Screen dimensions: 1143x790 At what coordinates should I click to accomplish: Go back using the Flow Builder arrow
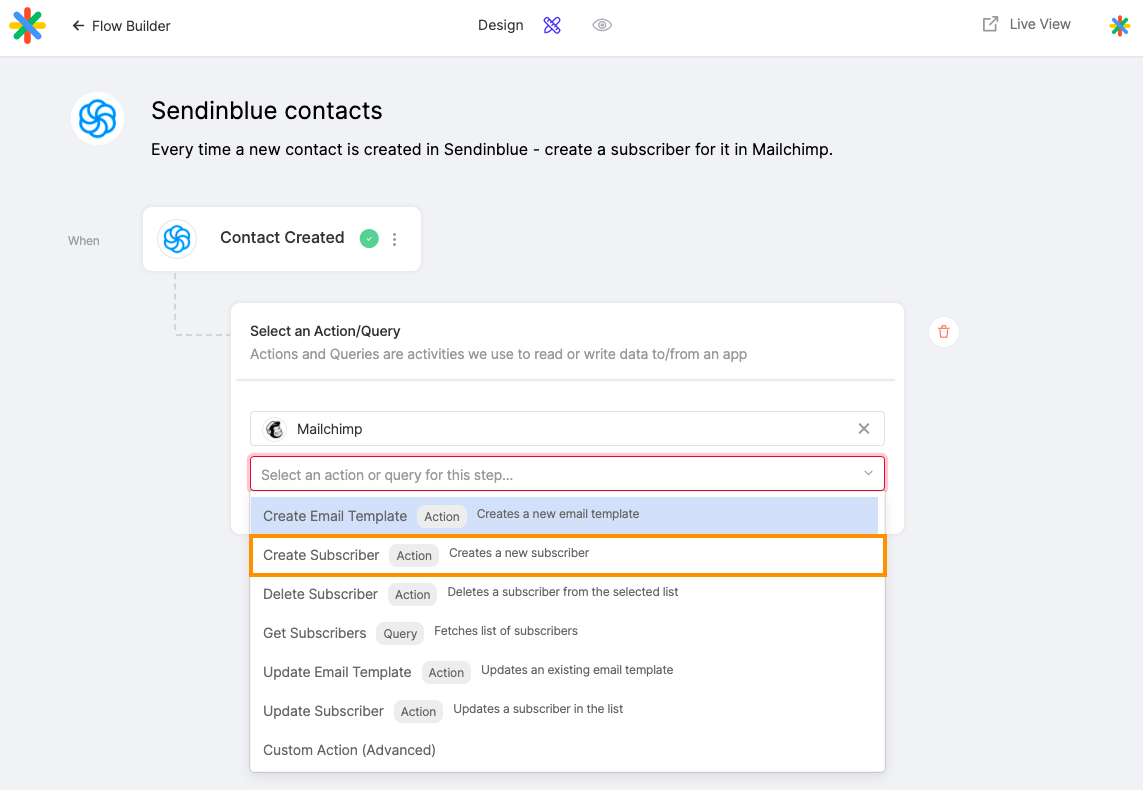click(78, 26)
